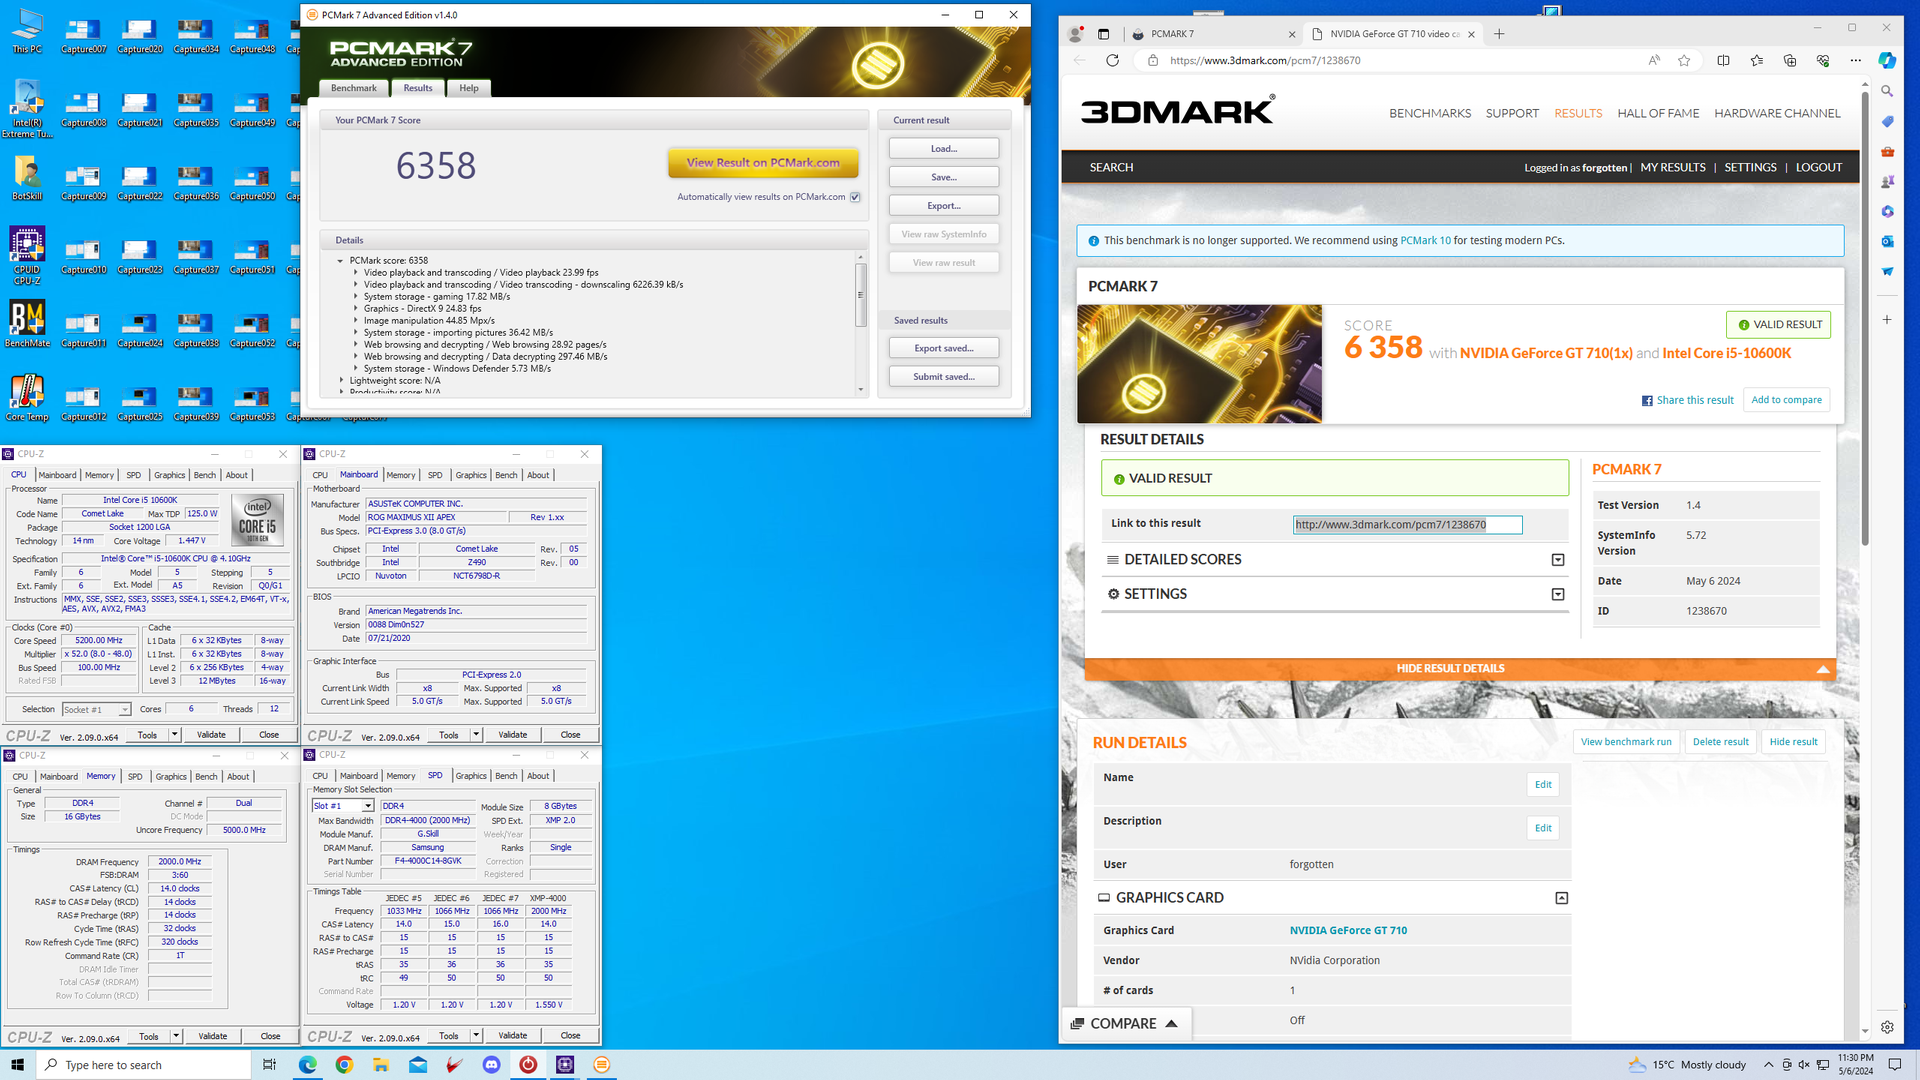Open Edge Settings and more menu

pos(1855,60)
